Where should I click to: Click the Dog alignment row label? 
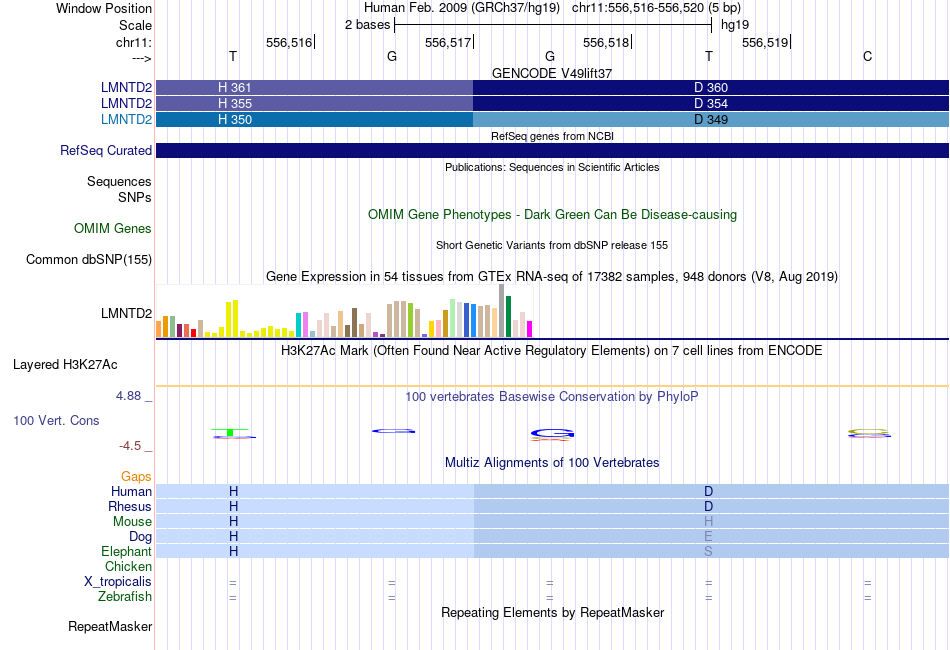click(x=140, y=537)
